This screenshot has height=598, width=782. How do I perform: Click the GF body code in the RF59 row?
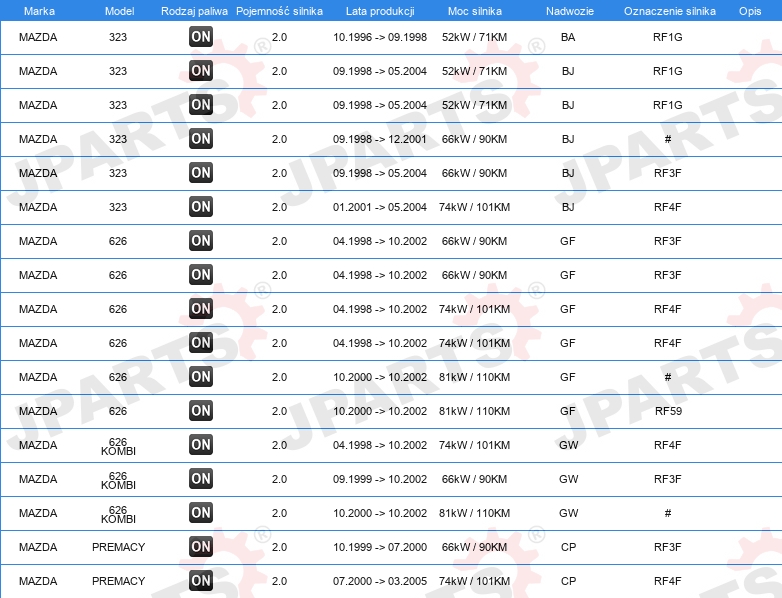(x=568, y=411)
